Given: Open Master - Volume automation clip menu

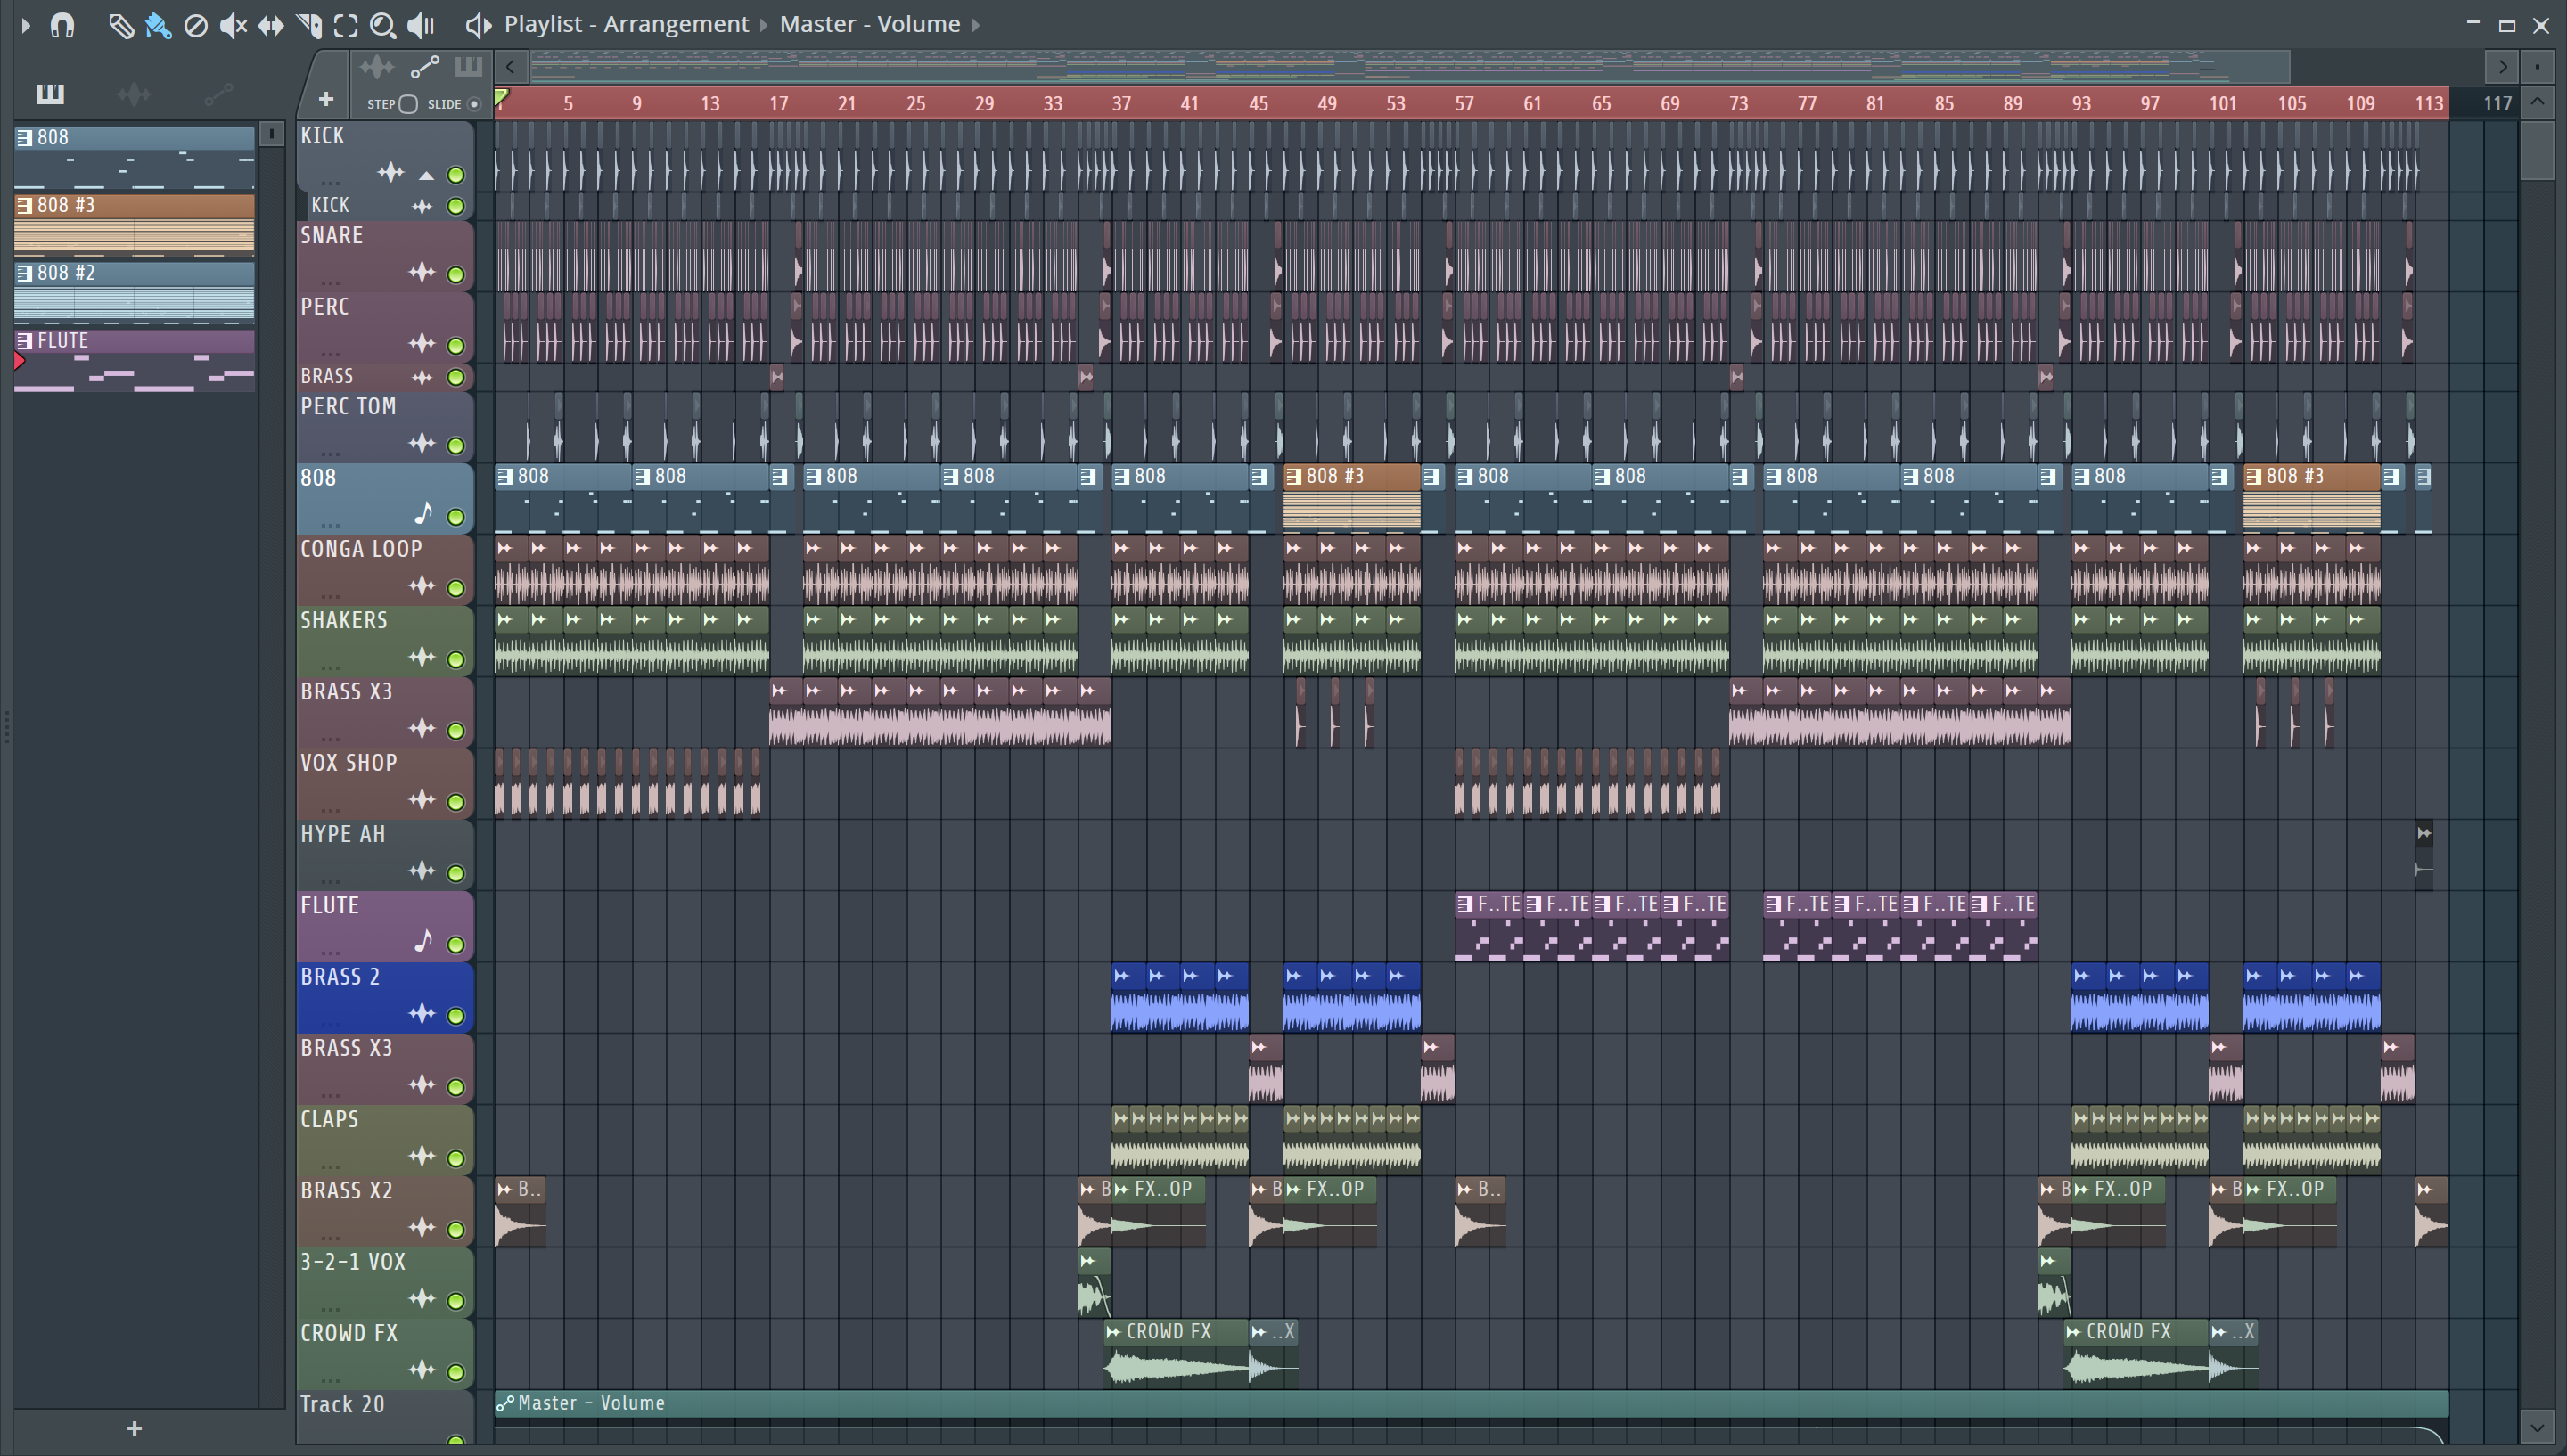Looking at the screenshot, I should [x=505, y=1403].
